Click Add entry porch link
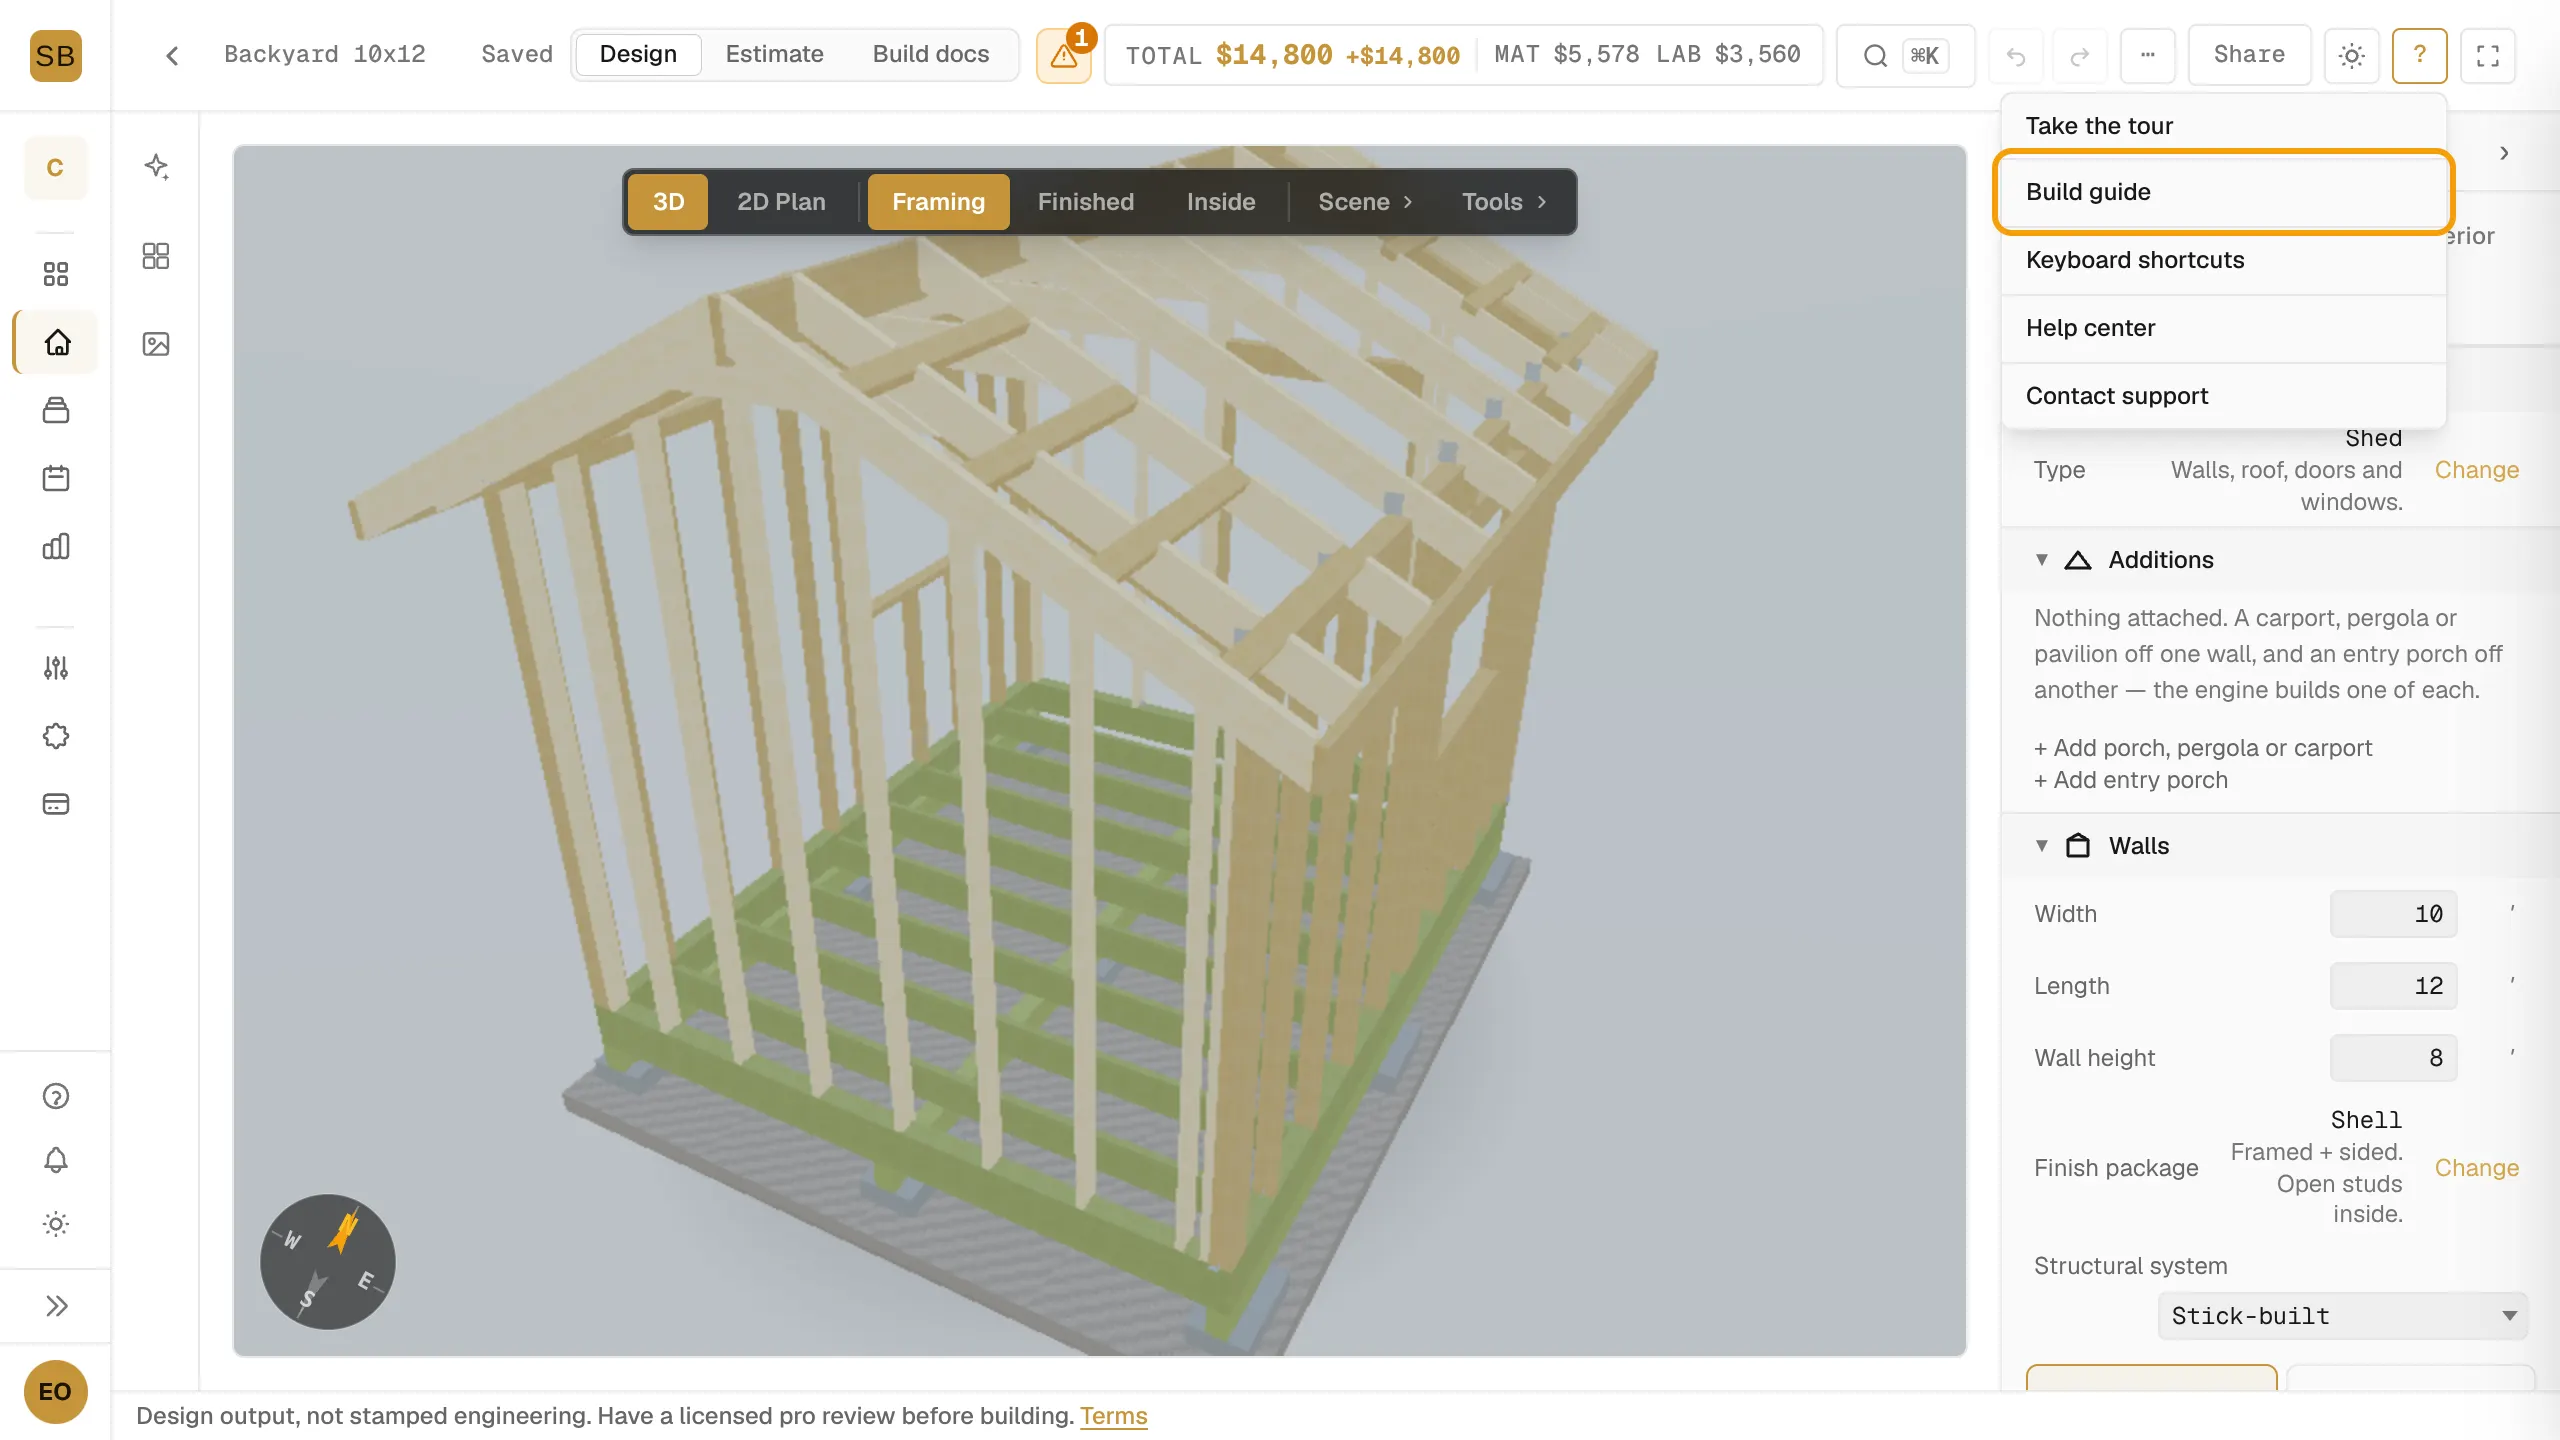The height and width of the screenshot is (1440, 2560). (x=2131, y=780)
